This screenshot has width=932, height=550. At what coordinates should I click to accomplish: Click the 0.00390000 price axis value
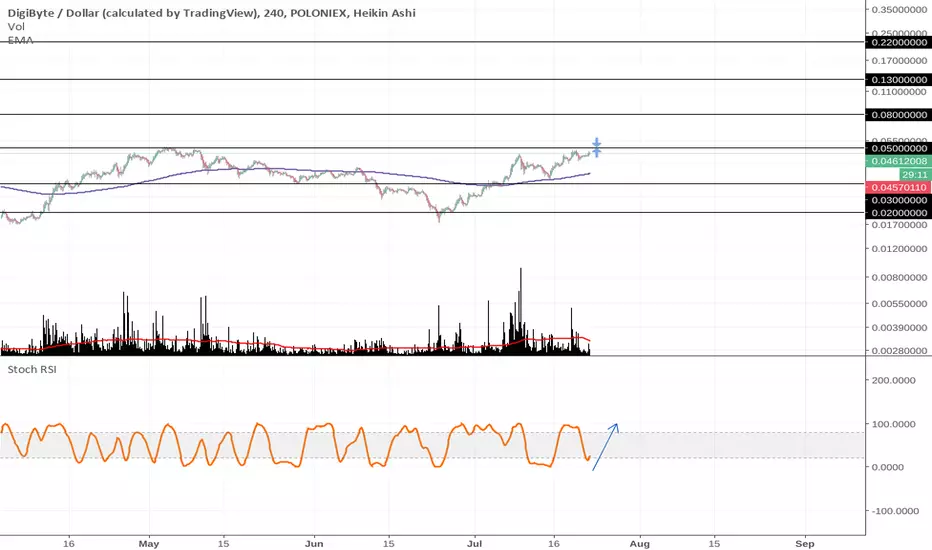coord(899,327)
